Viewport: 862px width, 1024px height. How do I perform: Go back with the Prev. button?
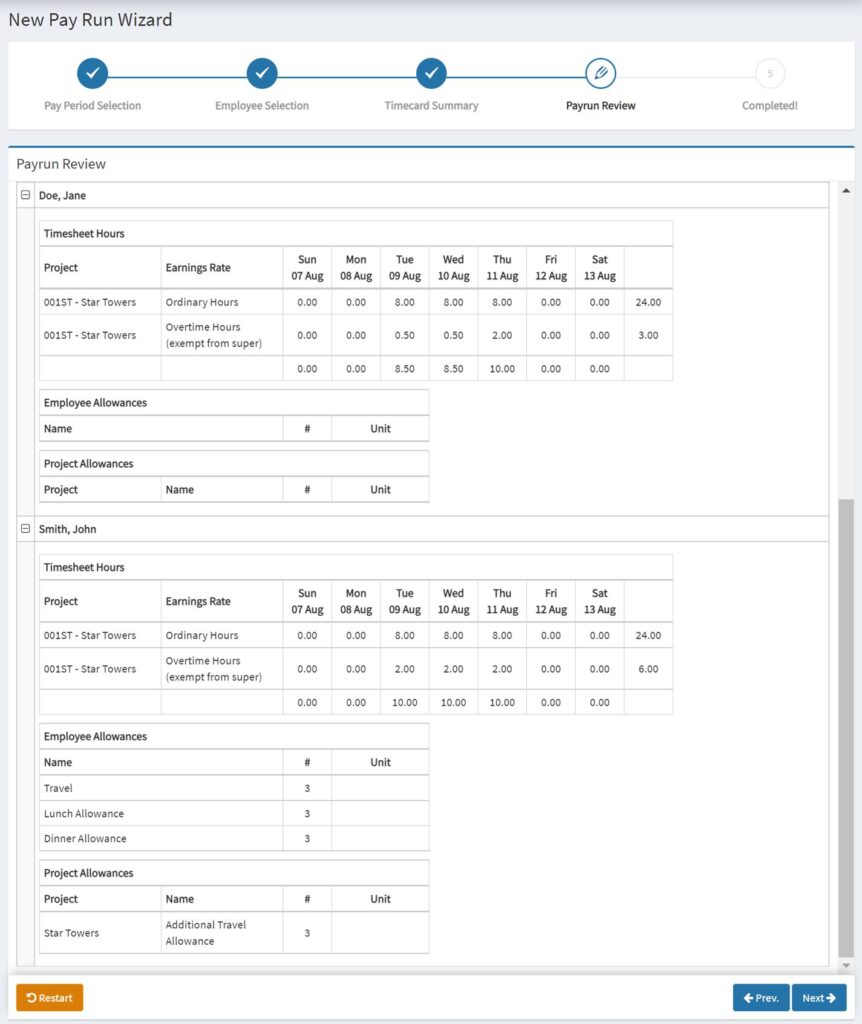click(x=760, y=998)
